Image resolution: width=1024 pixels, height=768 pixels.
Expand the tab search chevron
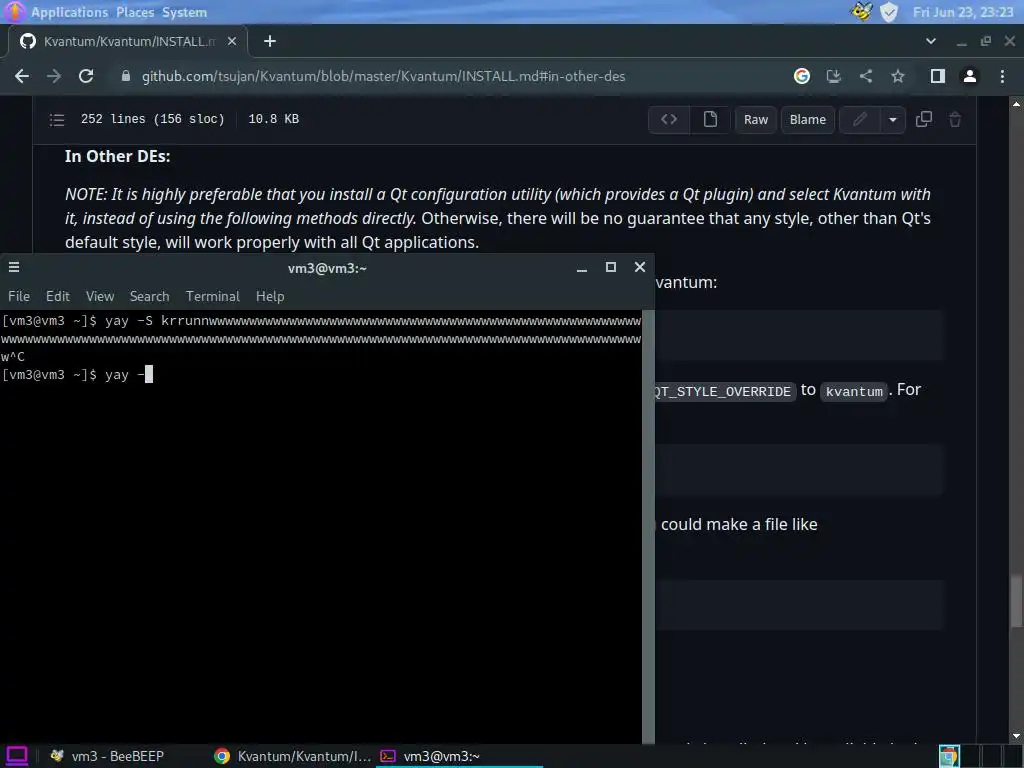tap(931, 41)
